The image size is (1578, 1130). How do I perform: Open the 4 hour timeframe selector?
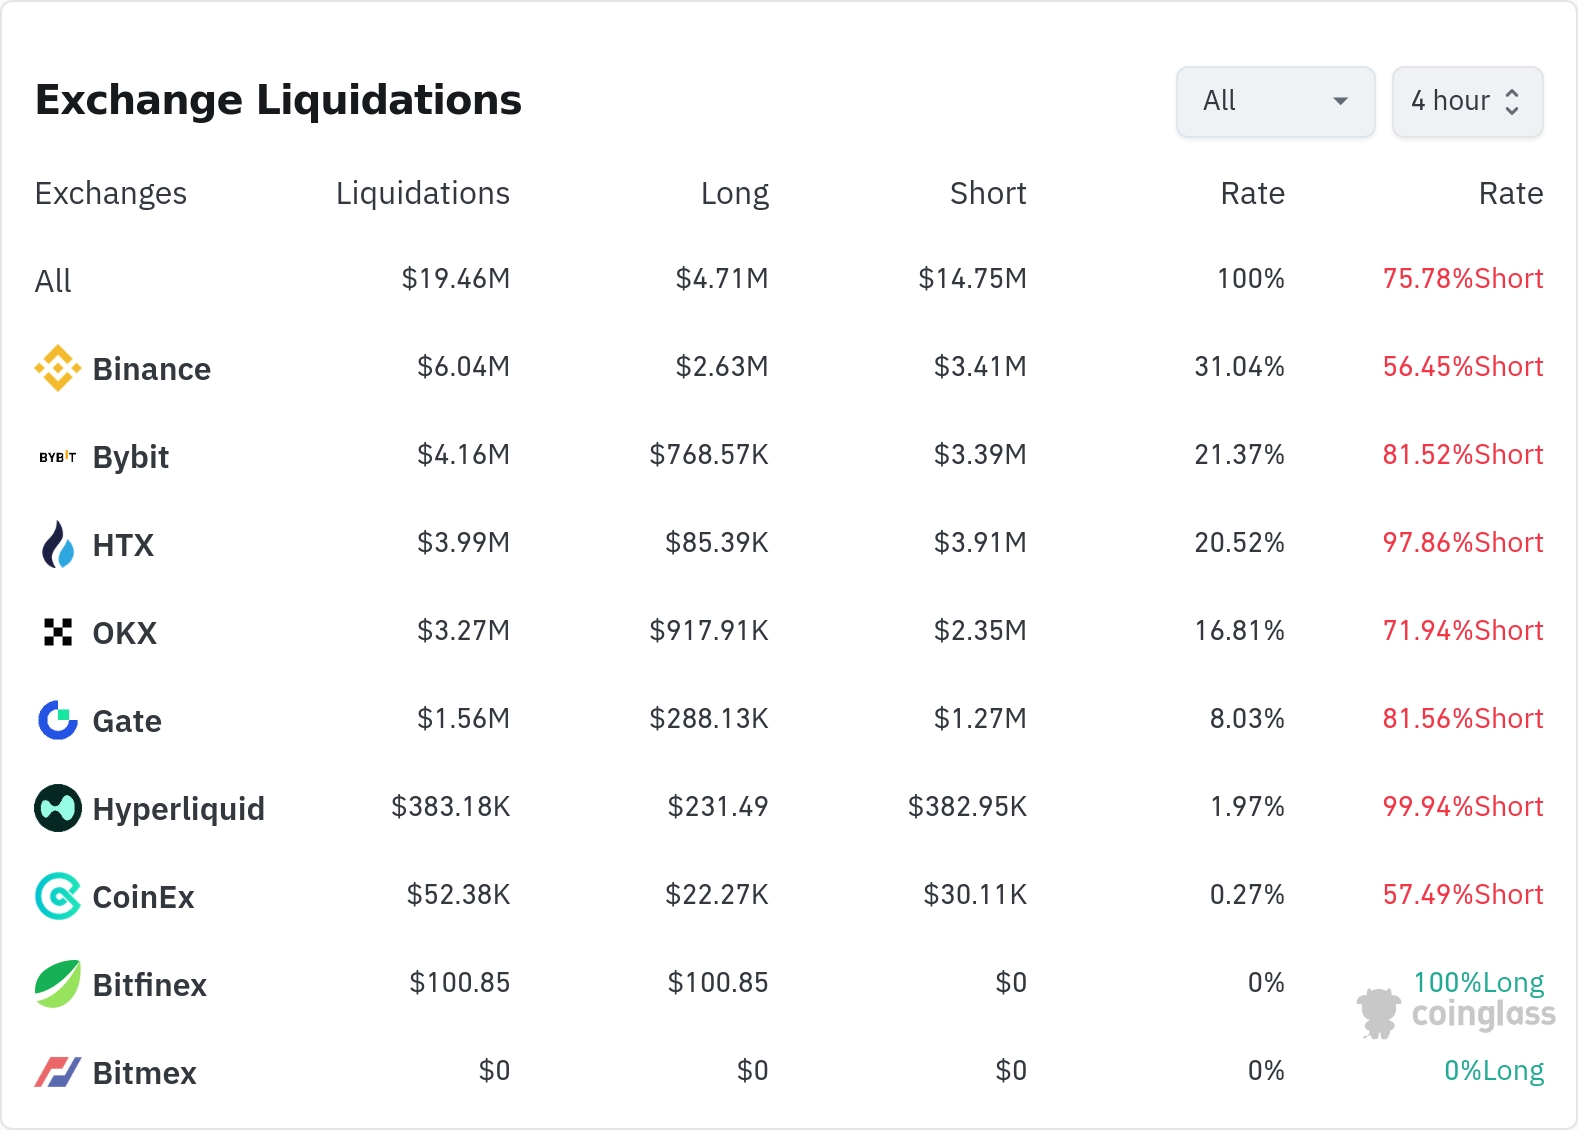1467,101
